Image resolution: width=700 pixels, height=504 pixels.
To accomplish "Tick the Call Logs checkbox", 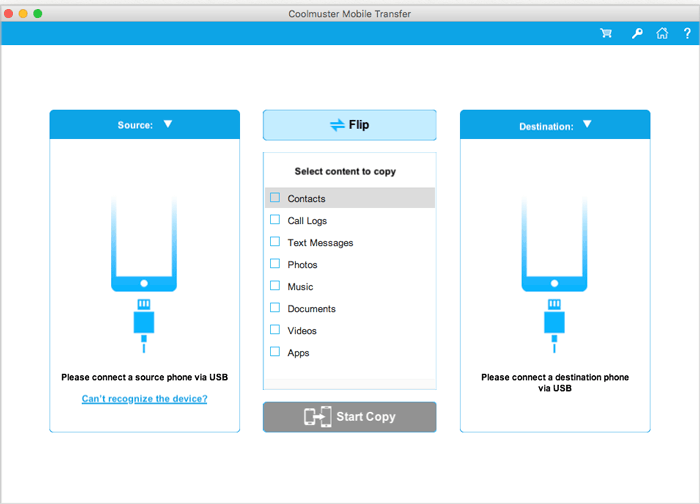I will [275, 220].
